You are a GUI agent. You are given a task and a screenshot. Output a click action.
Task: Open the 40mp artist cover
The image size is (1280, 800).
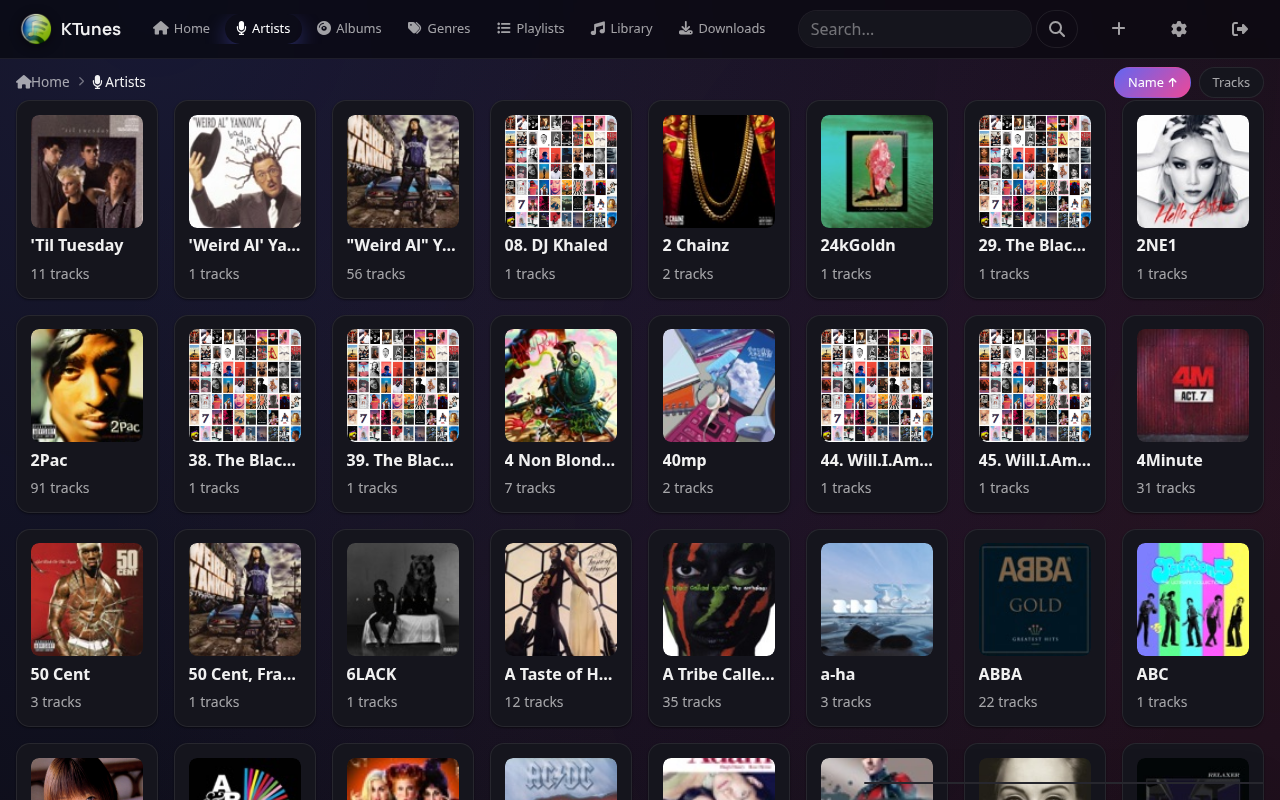719,386
